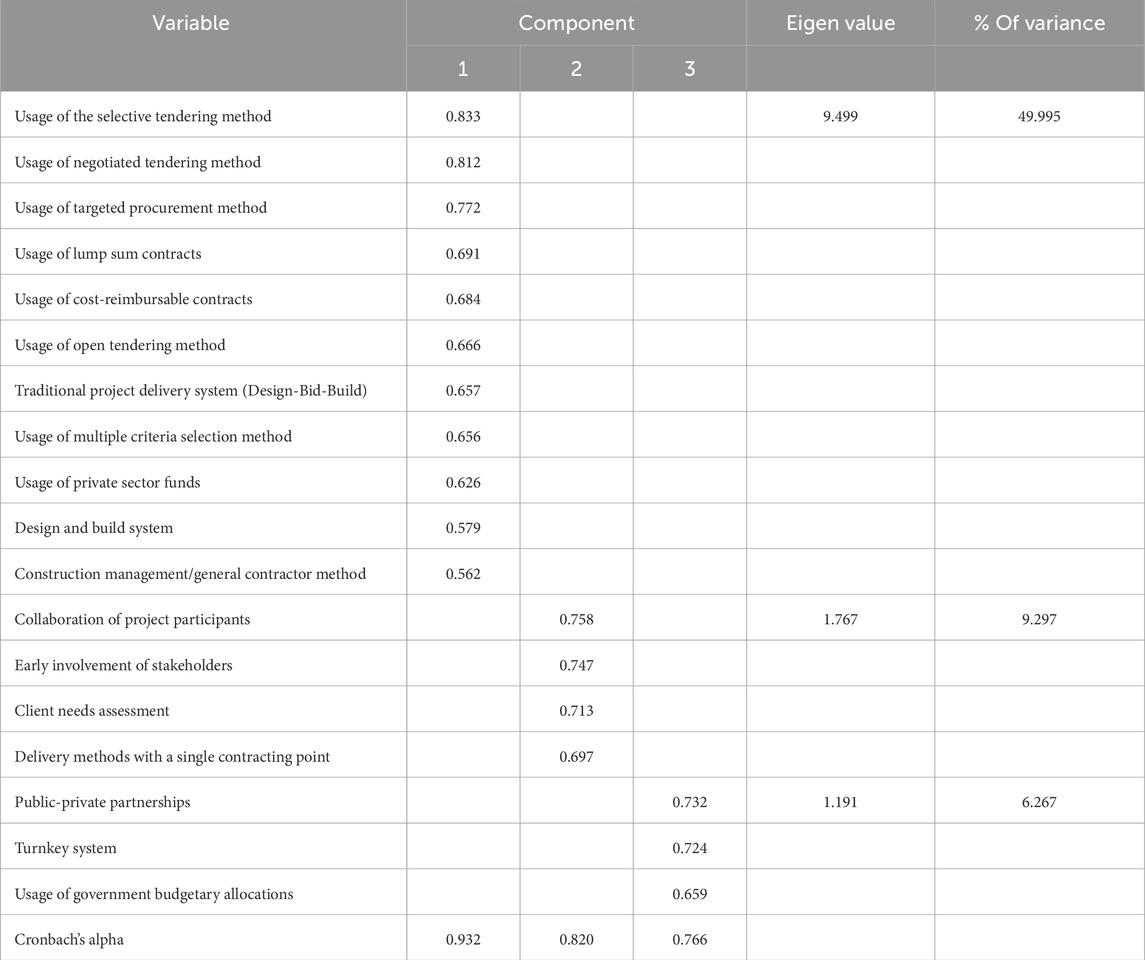This screenshot has height=960, width=1145.
Task: Click the loading 0.684
Action: click(x=463, y=299)
